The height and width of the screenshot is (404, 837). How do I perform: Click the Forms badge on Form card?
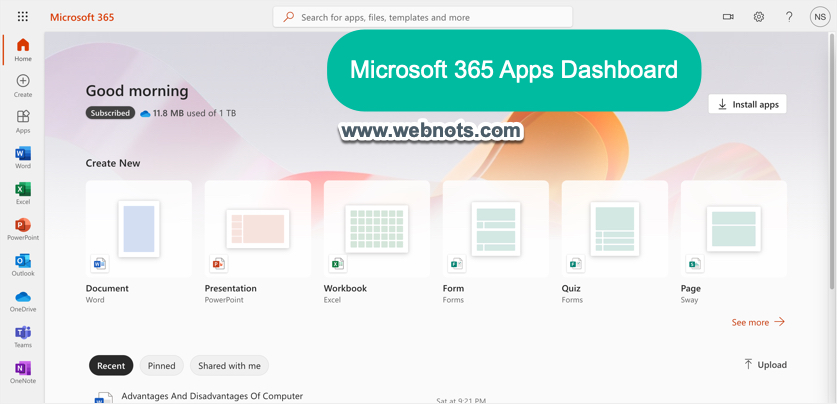(456, 263)
